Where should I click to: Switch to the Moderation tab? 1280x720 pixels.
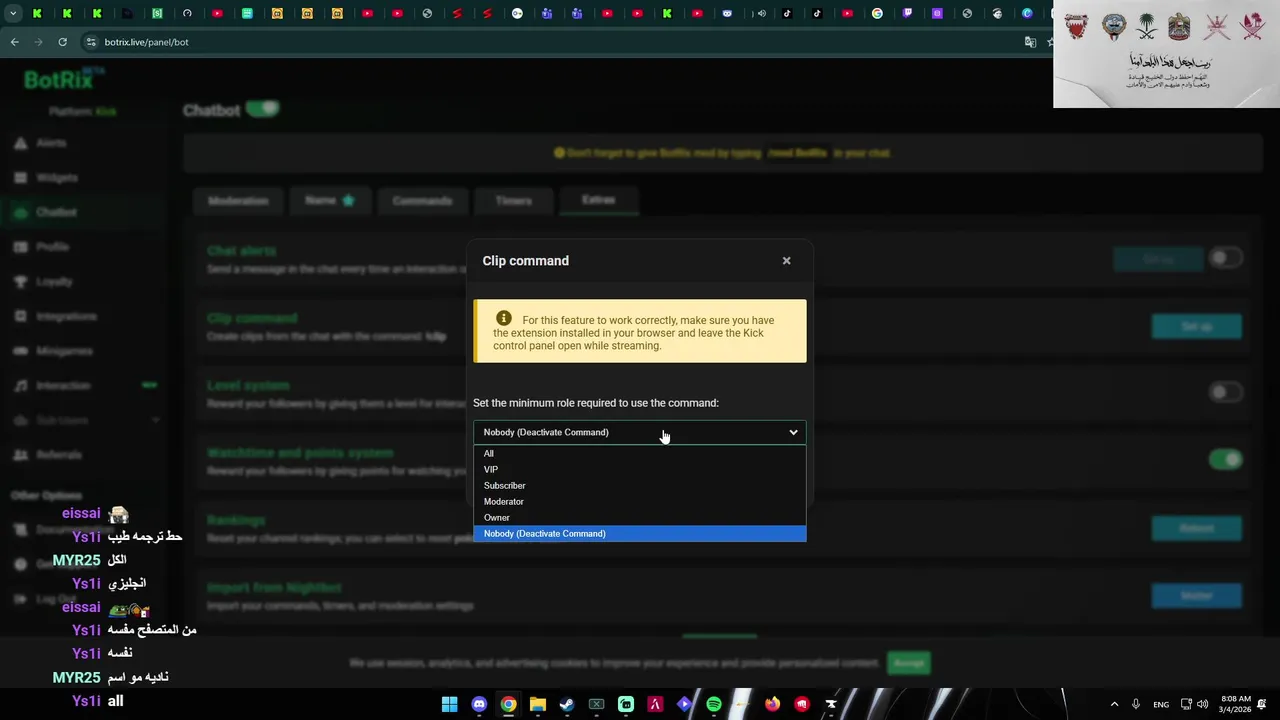pyautogui.click(x=238, y=201)
